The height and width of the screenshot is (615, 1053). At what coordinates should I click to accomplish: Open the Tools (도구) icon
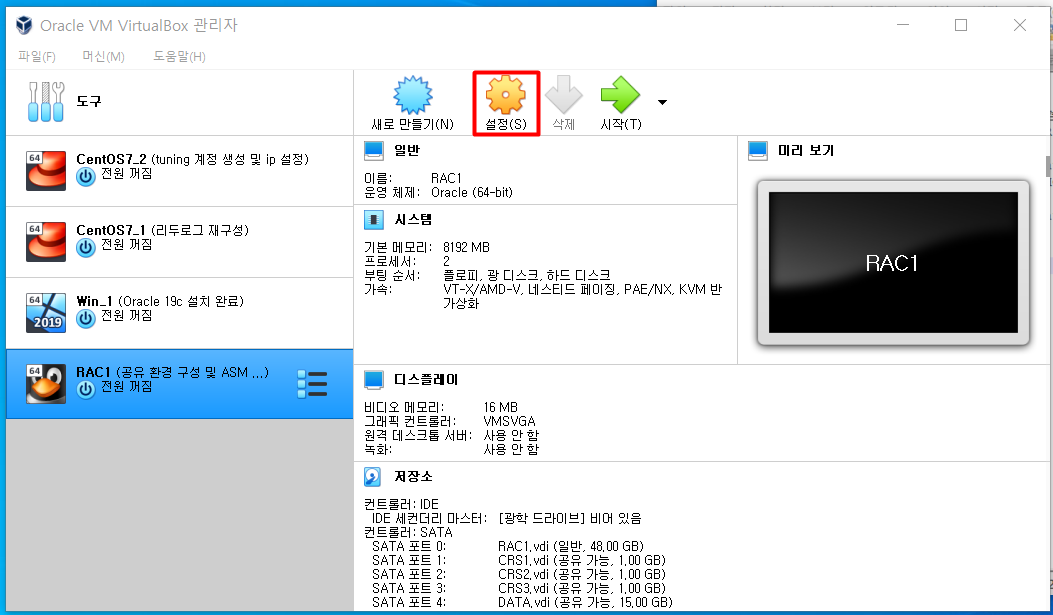click(46, 102)
